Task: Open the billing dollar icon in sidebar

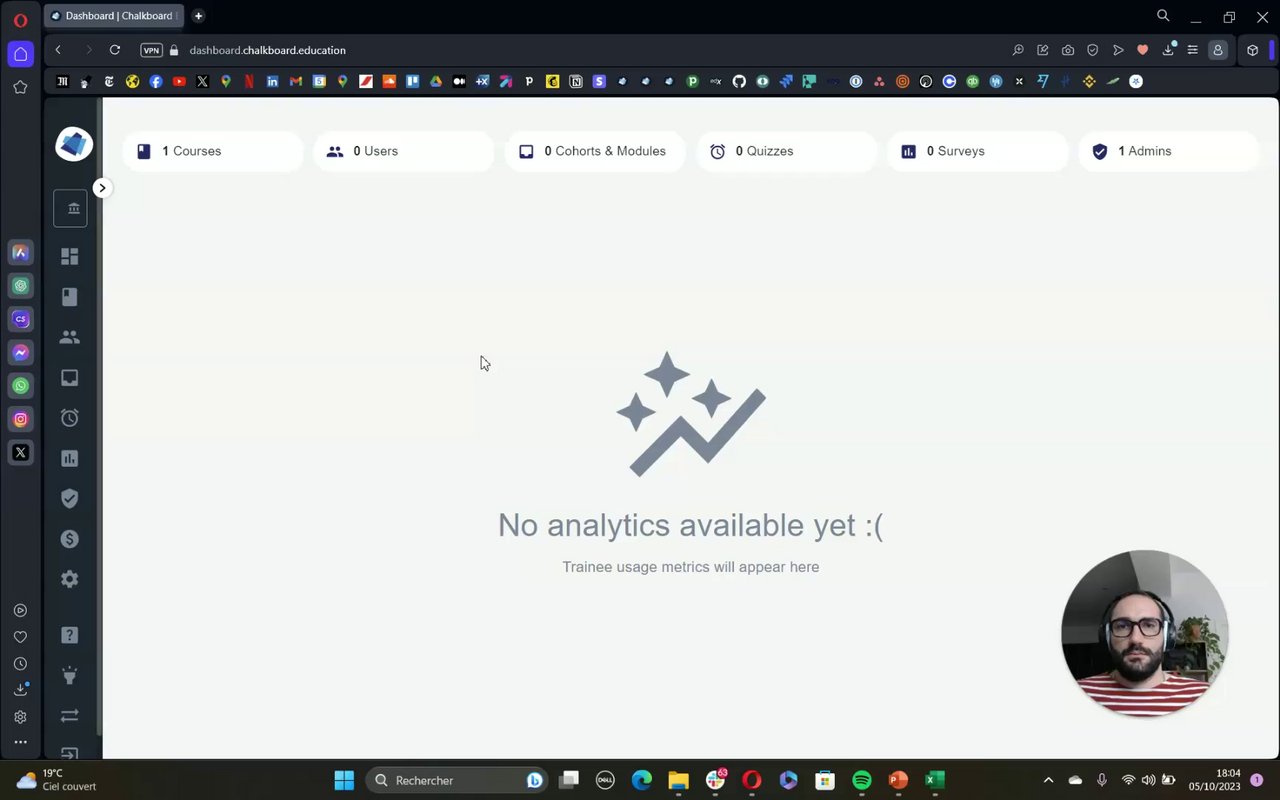Action: [x=69, y=539]
